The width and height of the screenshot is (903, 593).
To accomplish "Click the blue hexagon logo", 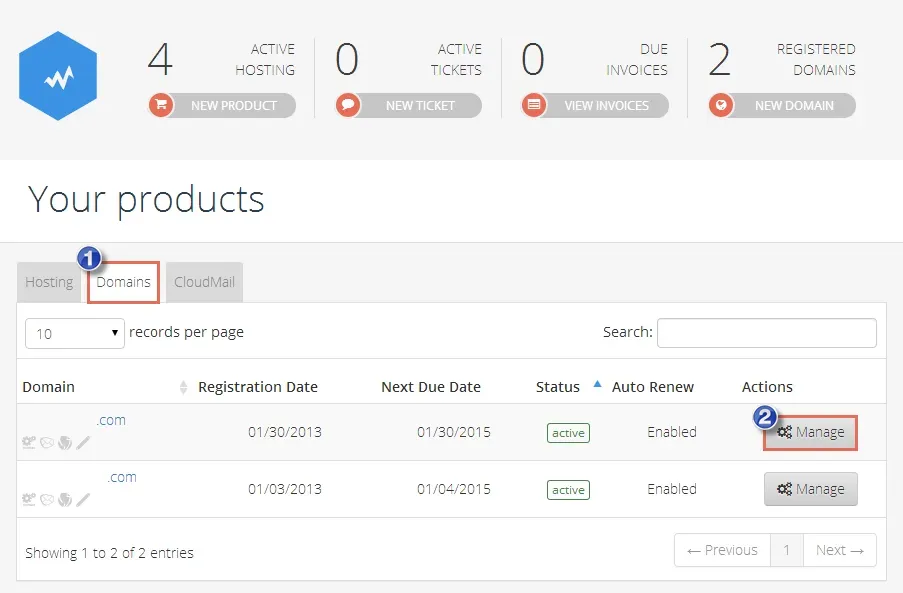I will [x=58, y=76].
